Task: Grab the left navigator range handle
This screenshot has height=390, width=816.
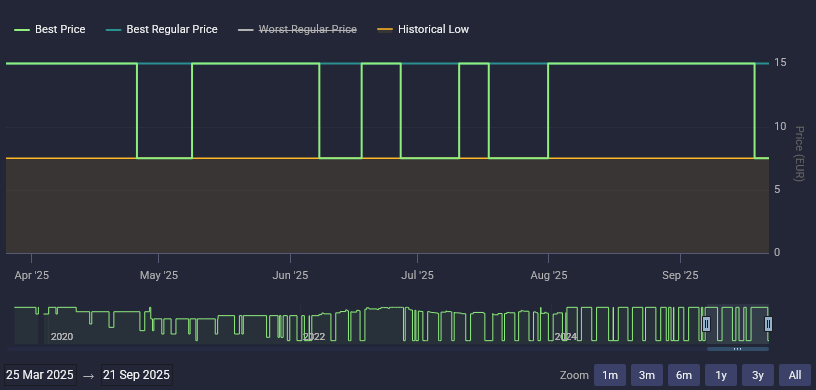Action: click(x=706, y=324)
